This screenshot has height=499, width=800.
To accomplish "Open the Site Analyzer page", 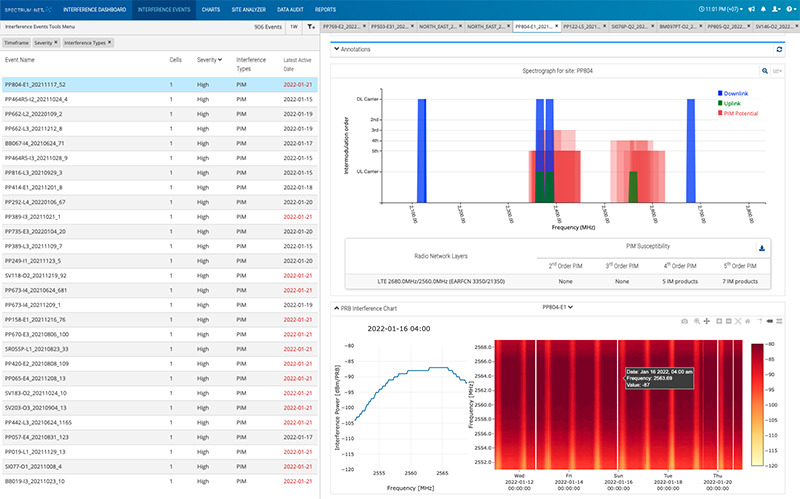I will pos(248,10).
